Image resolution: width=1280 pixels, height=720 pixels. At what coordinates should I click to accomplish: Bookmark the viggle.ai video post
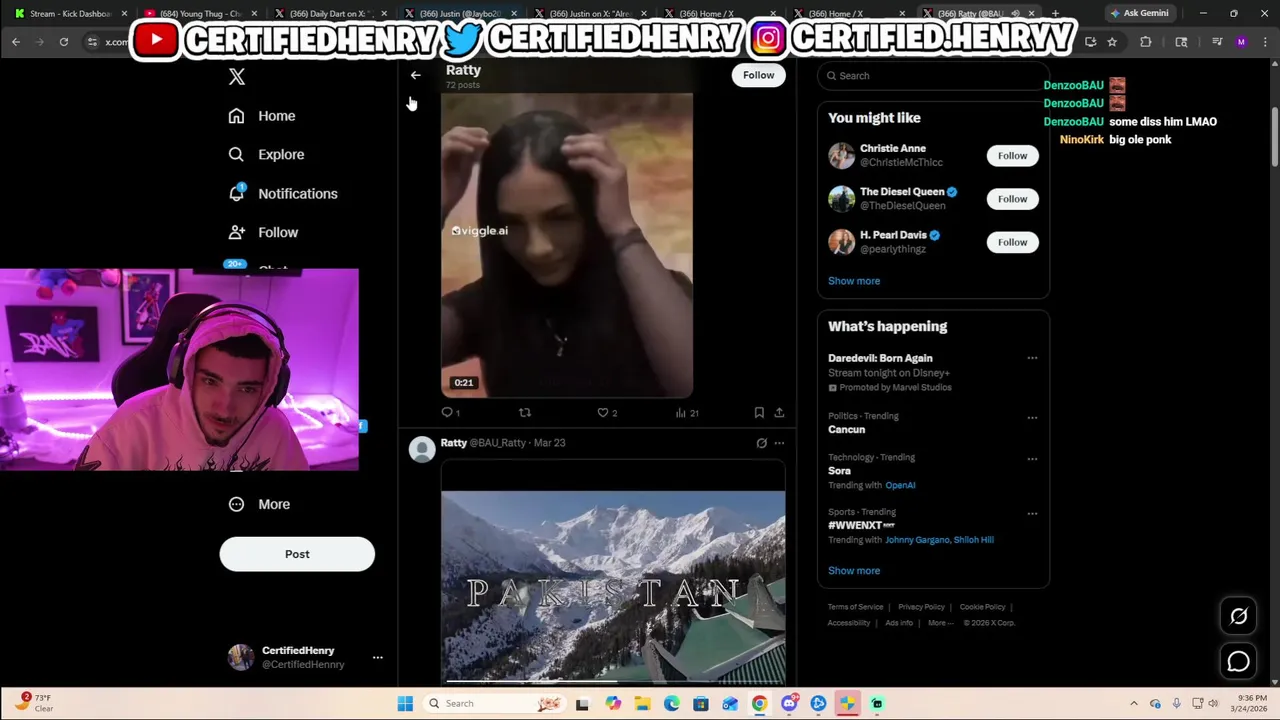click(759, 412)
